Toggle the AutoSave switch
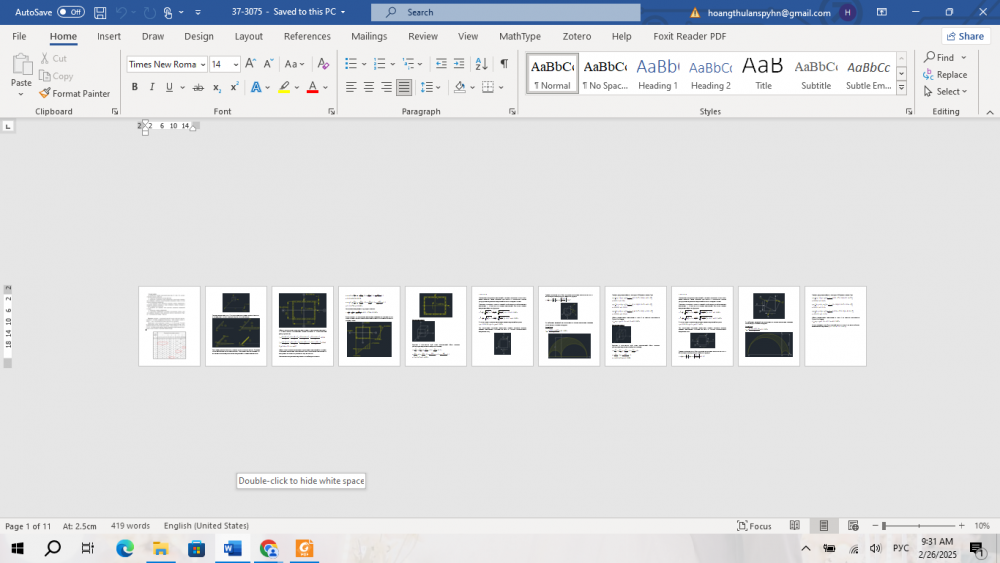Screen dimensions: 1000x563 pos(70,12)
